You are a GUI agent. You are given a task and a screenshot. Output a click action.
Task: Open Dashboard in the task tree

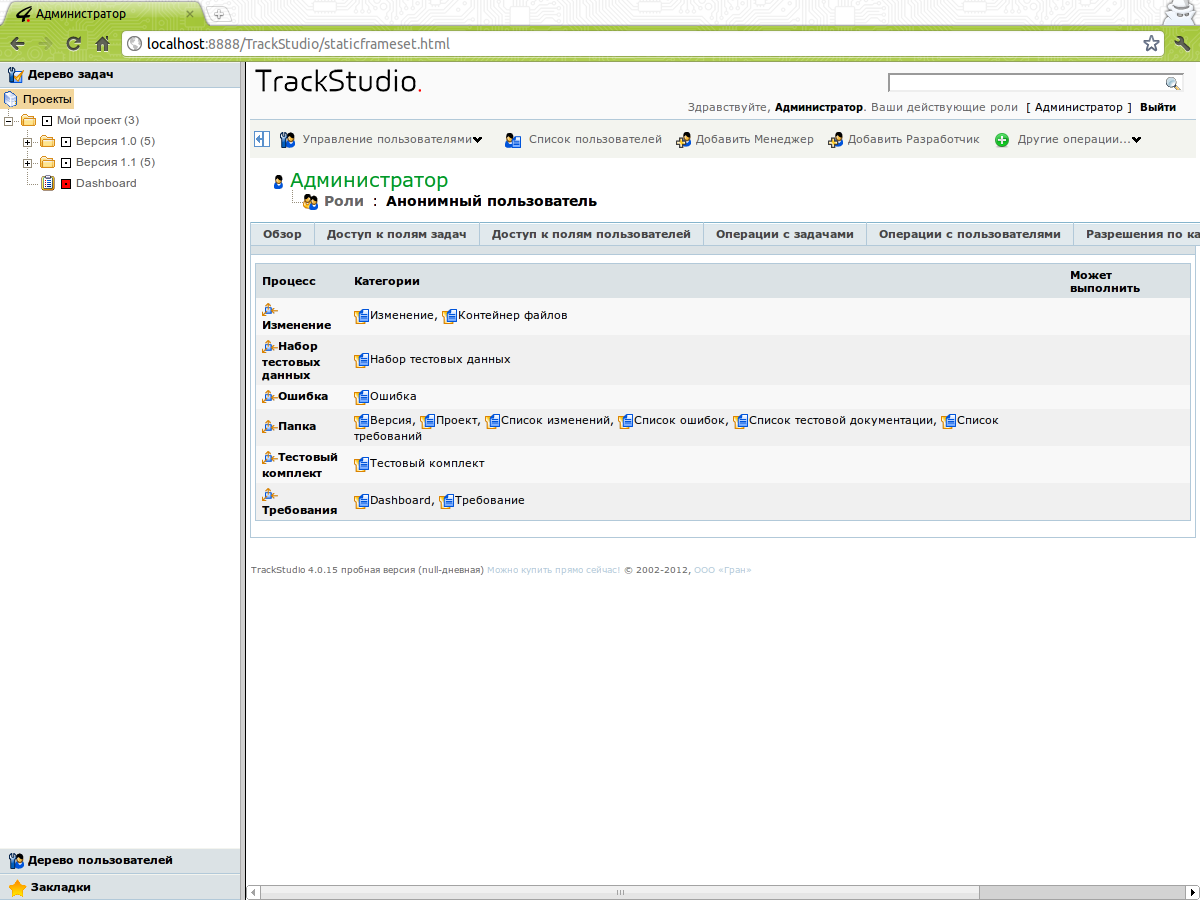[x=106, y=183]
